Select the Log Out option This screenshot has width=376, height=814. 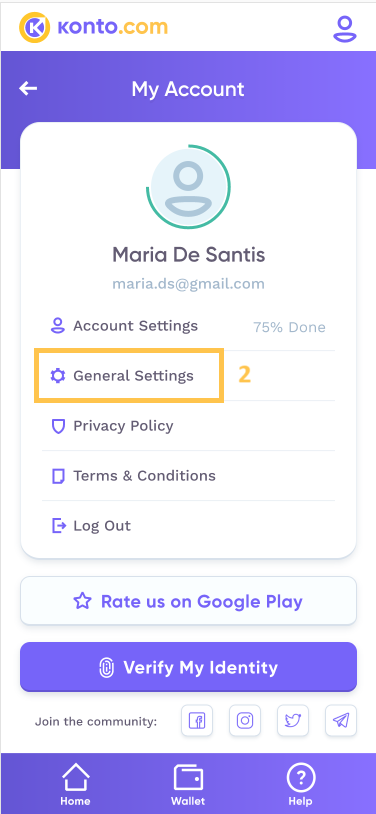coord(188,526)
